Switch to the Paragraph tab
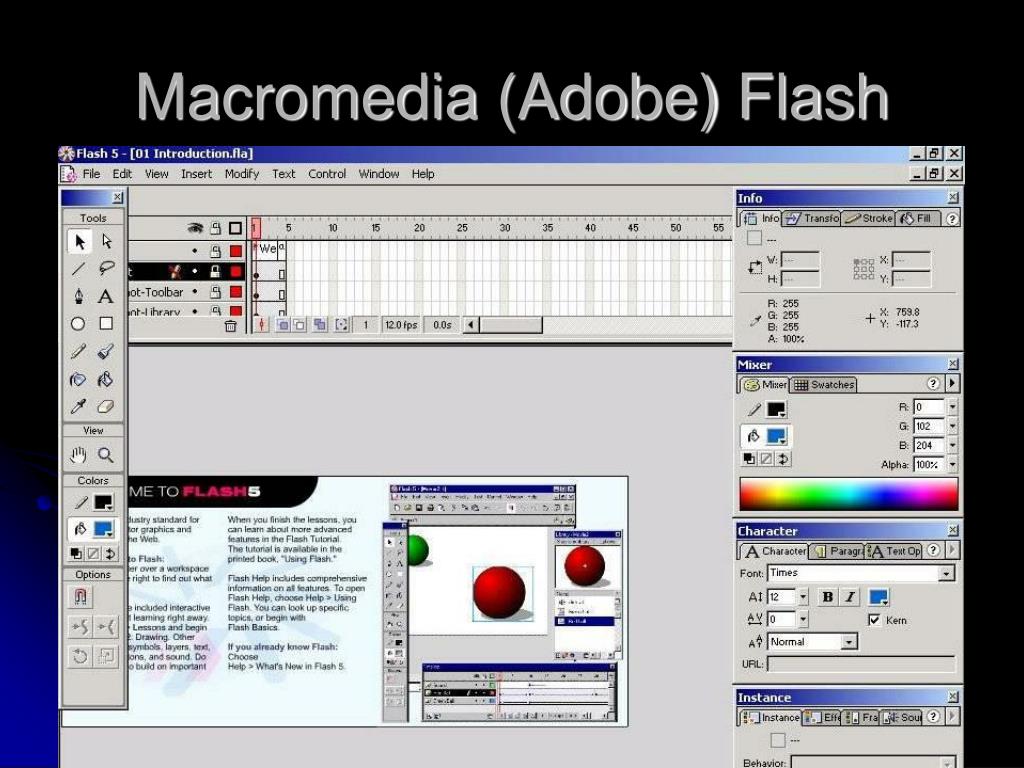1024x768 pixels. click(x=837, y=552)
